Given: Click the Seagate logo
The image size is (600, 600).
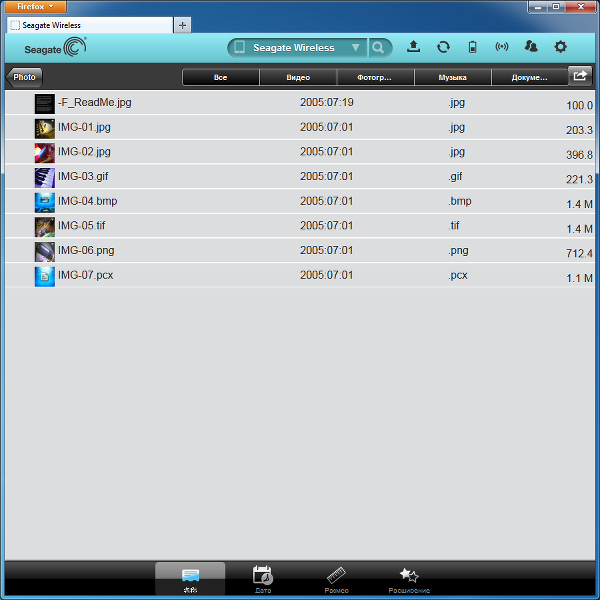Looking at the screenshot, I should (x=55, y=47).
